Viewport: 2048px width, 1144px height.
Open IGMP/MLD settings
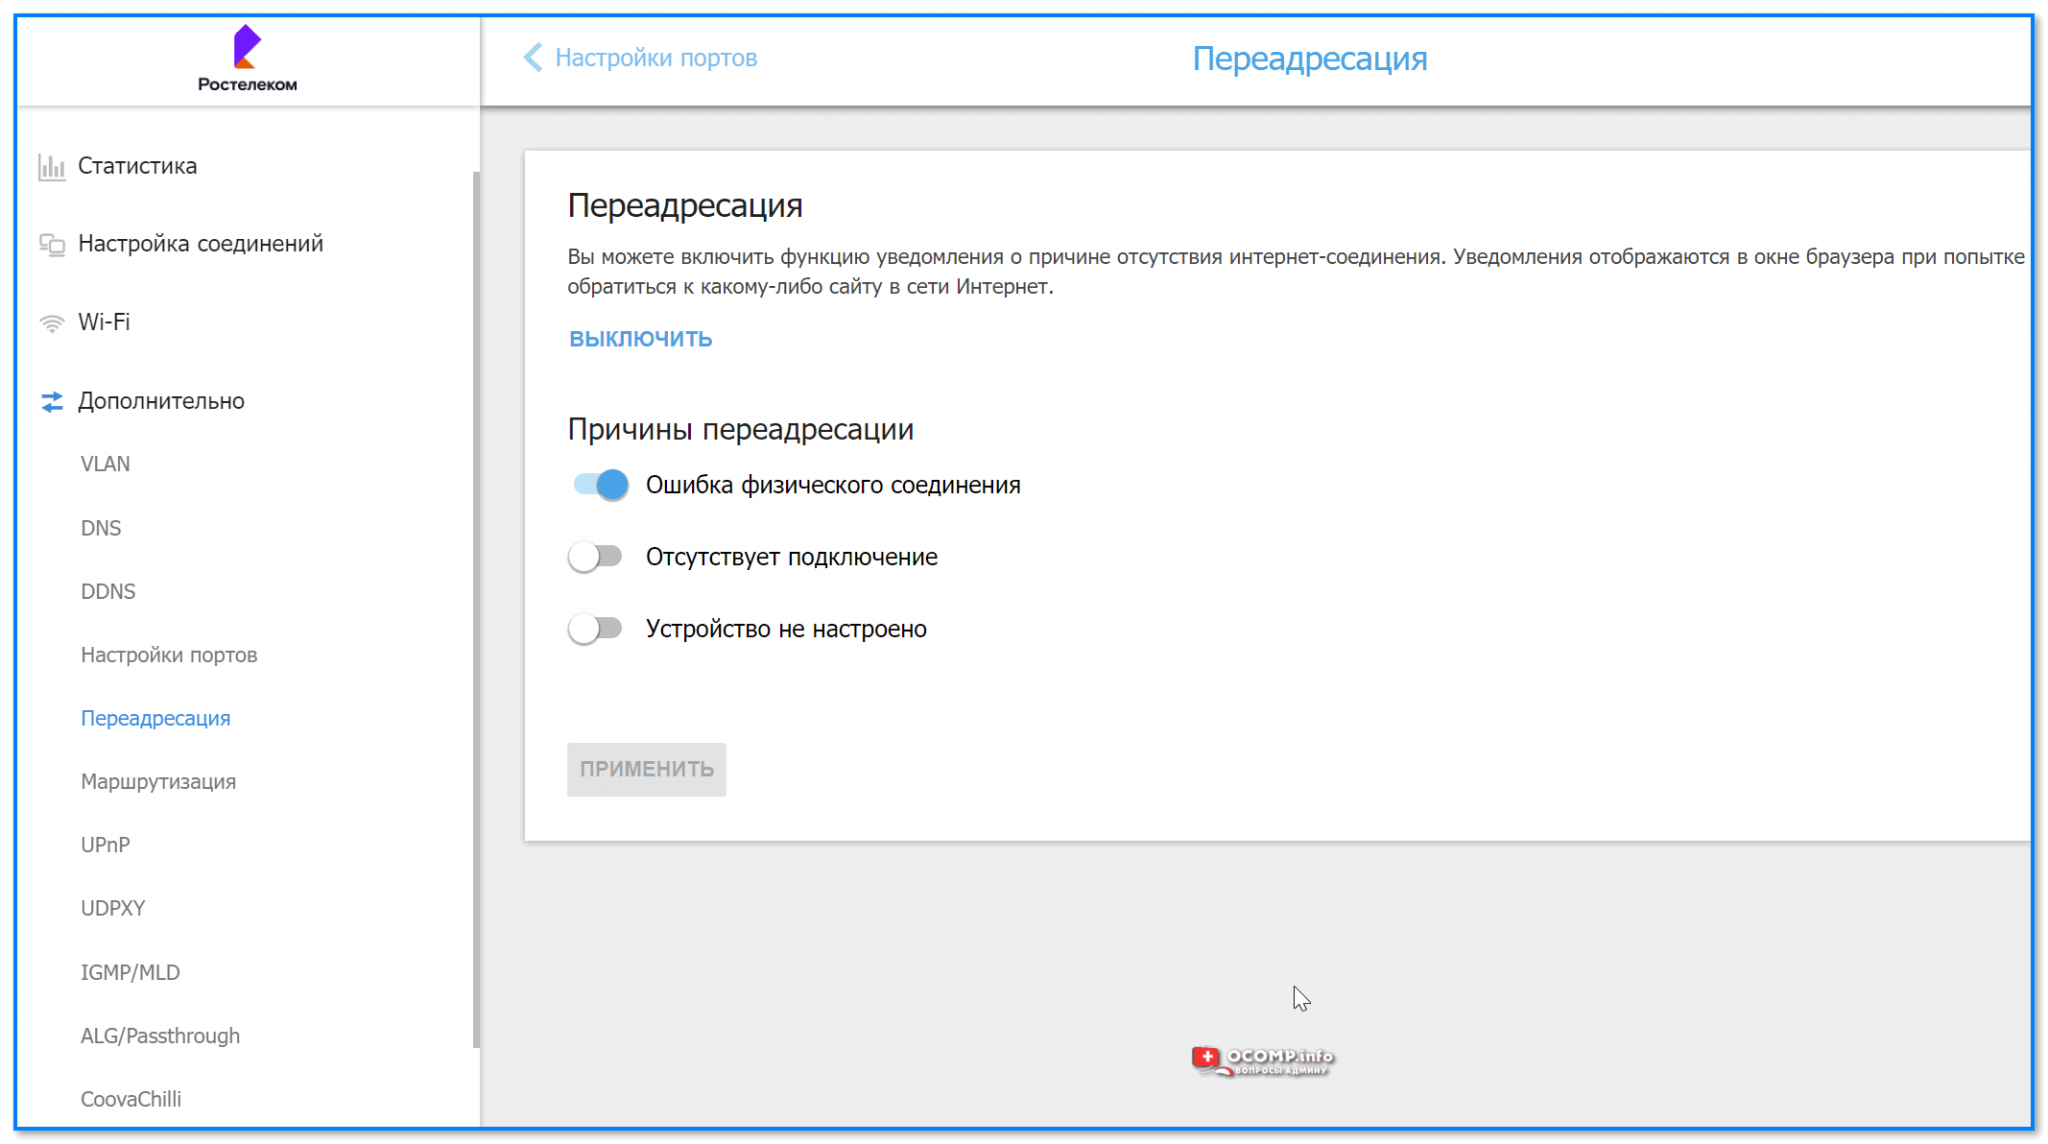pos(130,972)
